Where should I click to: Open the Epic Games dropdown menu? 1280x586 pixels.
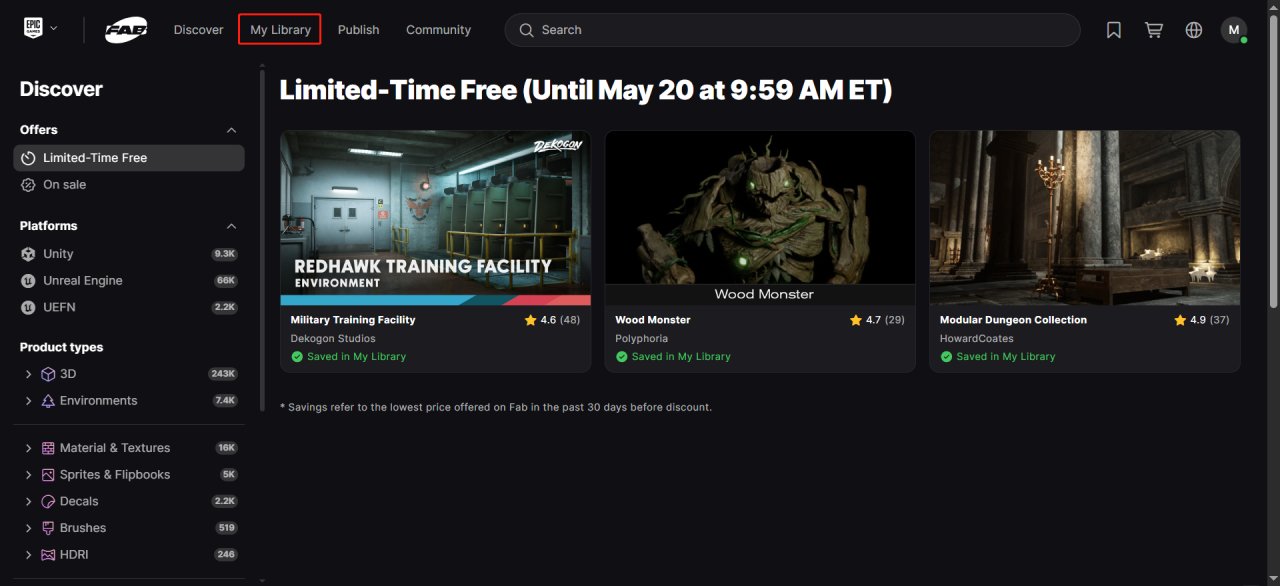(41, 29)
